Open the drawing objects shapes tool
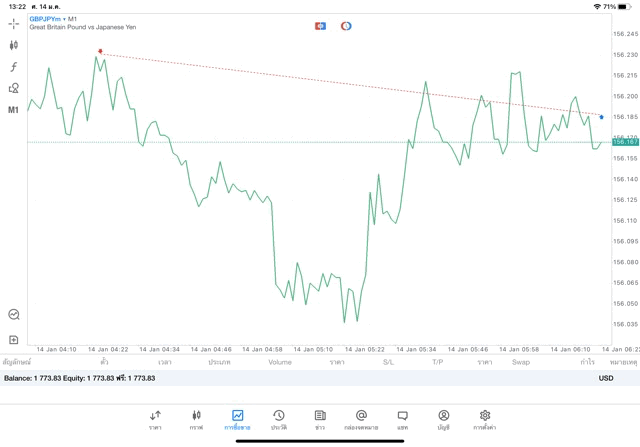 pyautogui.click(x=14, y=88)
